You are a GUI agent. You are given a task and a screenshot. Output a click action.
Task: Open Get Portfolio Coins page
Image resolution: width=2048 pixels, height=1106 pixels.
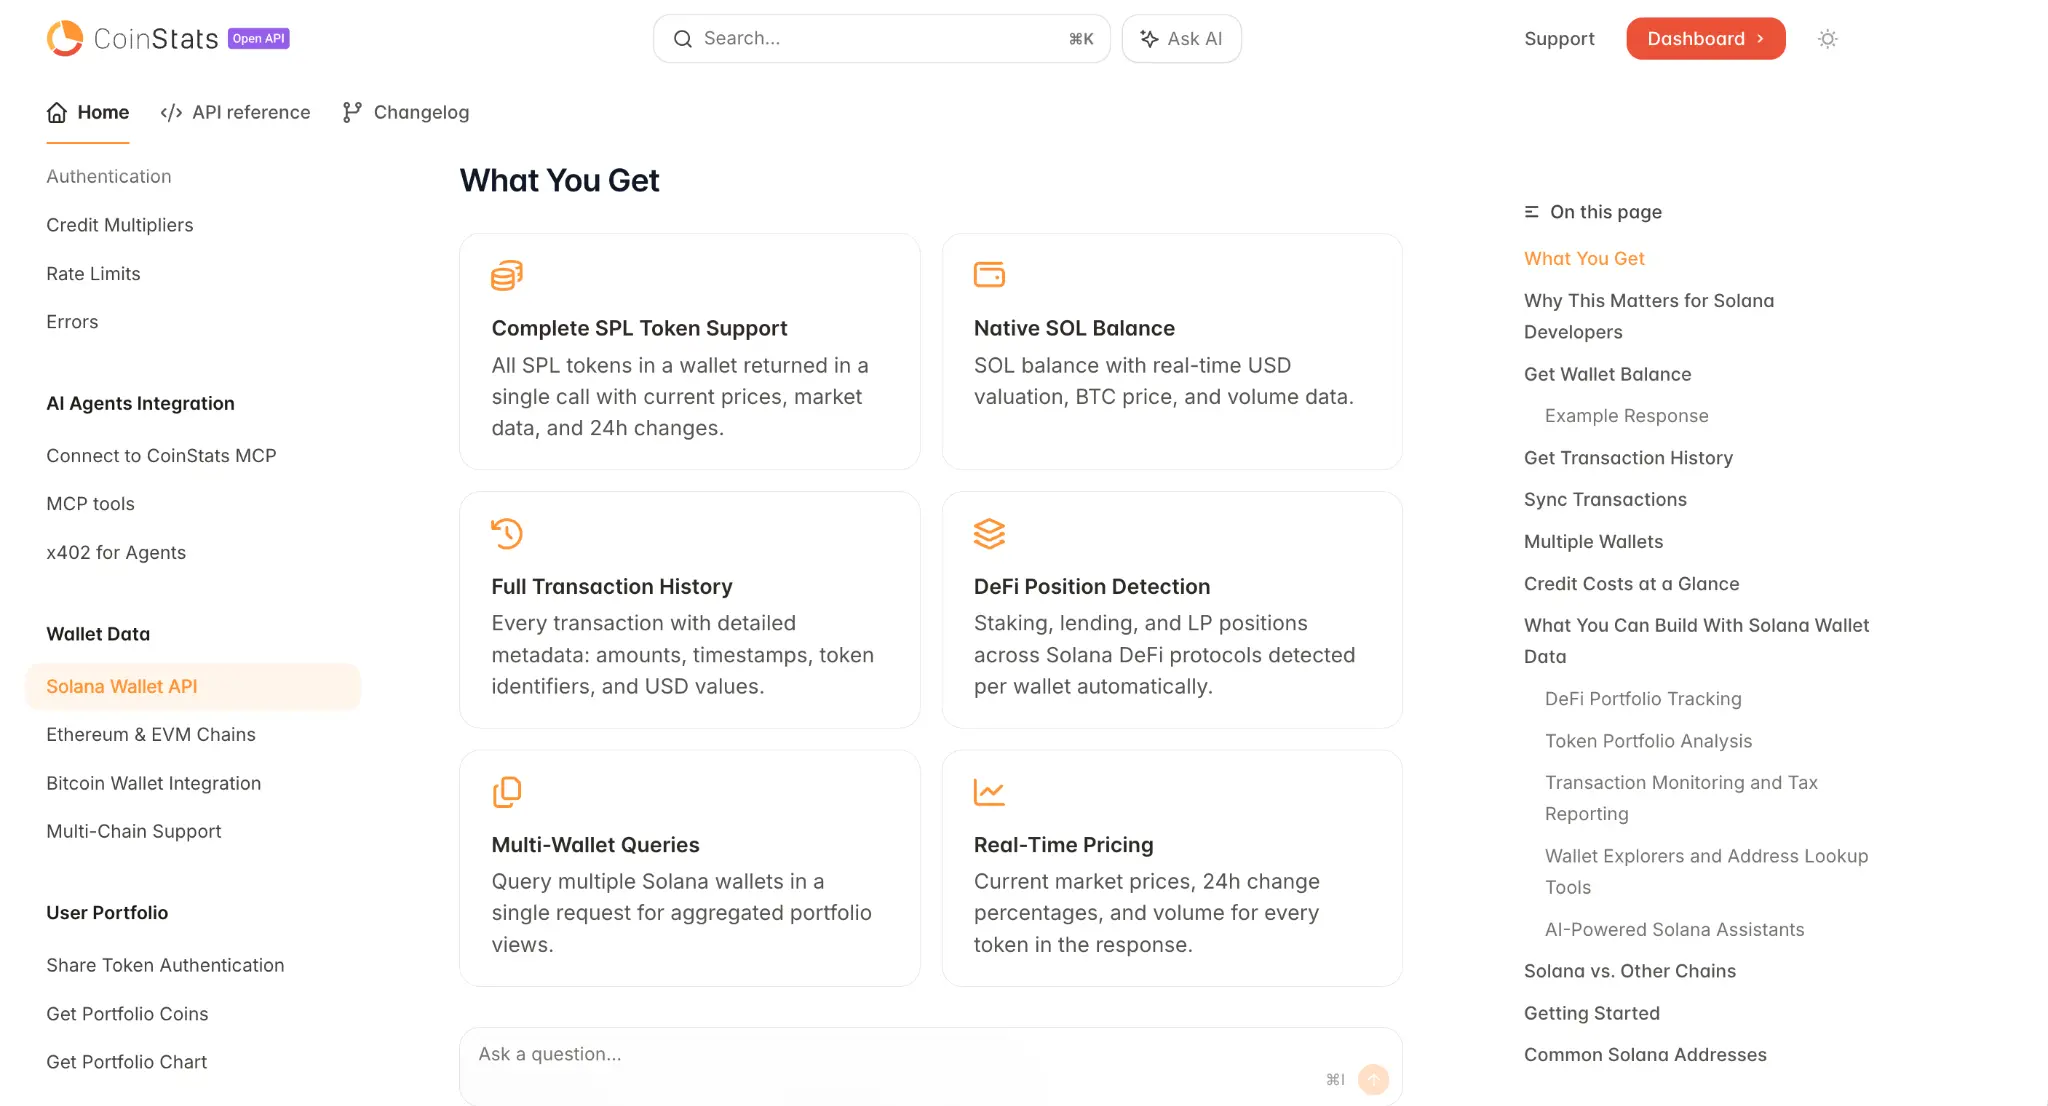pos(127,1014)
